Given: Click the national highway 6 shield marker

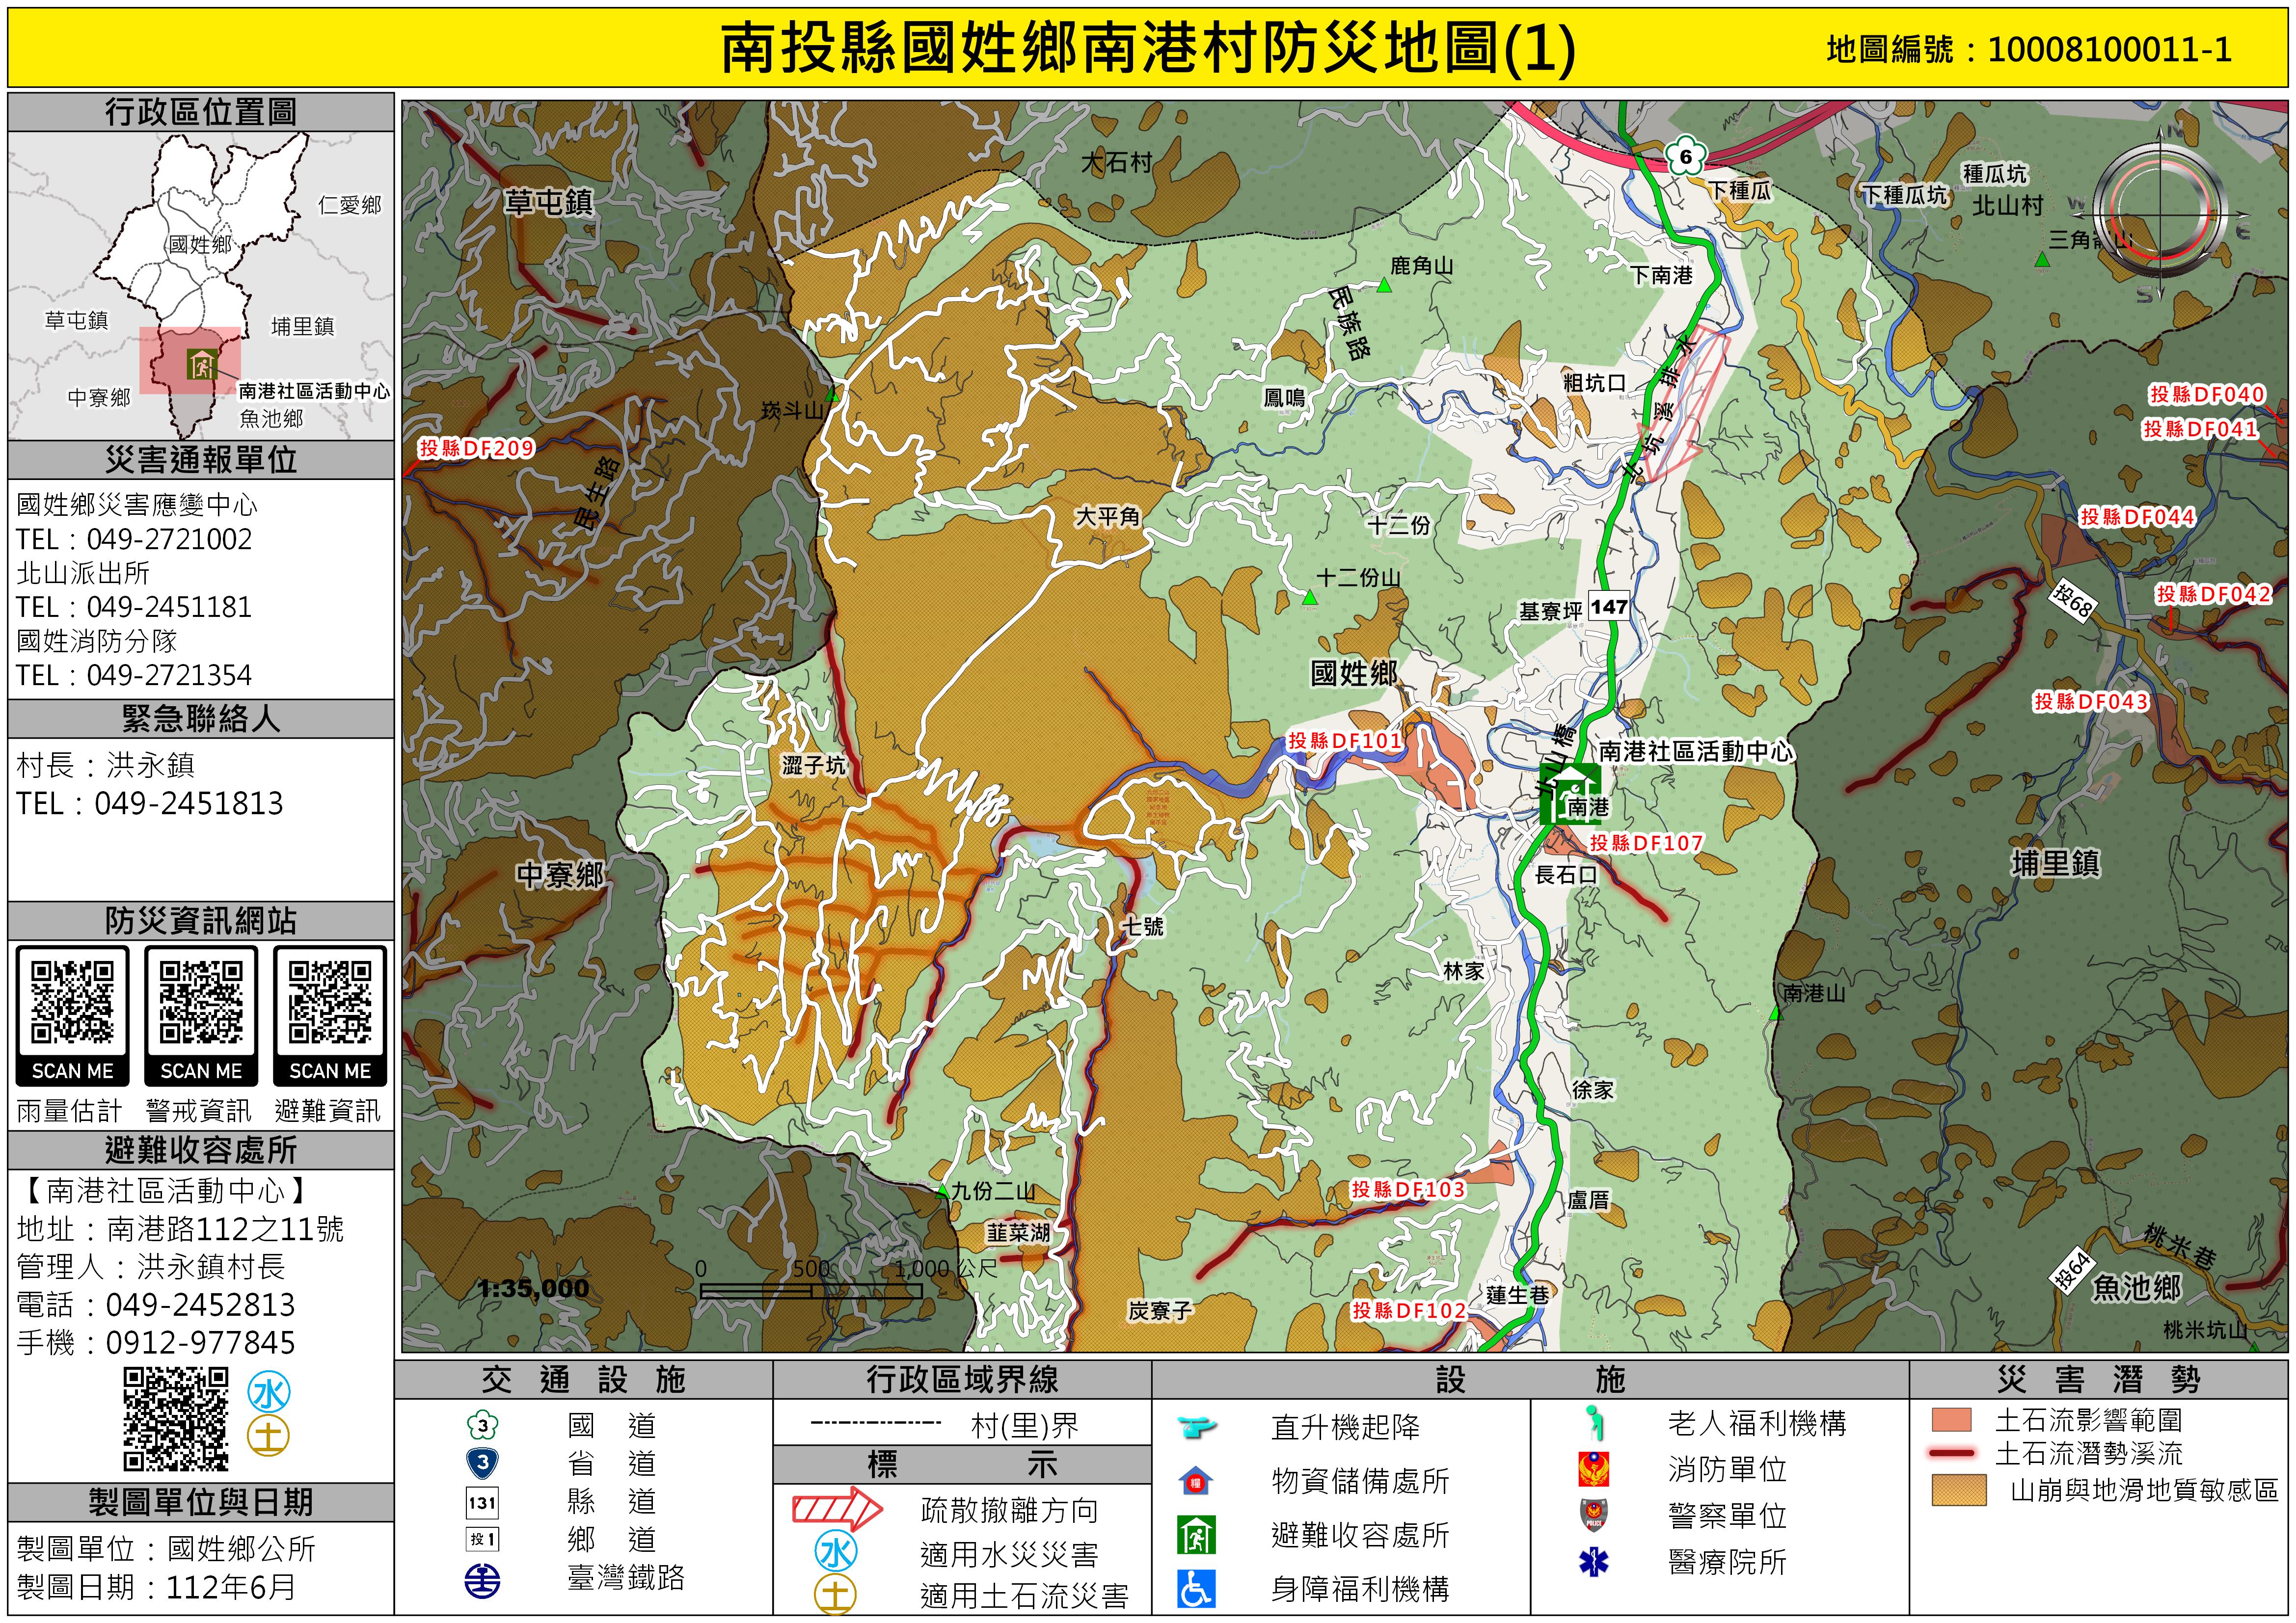Looking at the screenshot, I should 1685,156.
